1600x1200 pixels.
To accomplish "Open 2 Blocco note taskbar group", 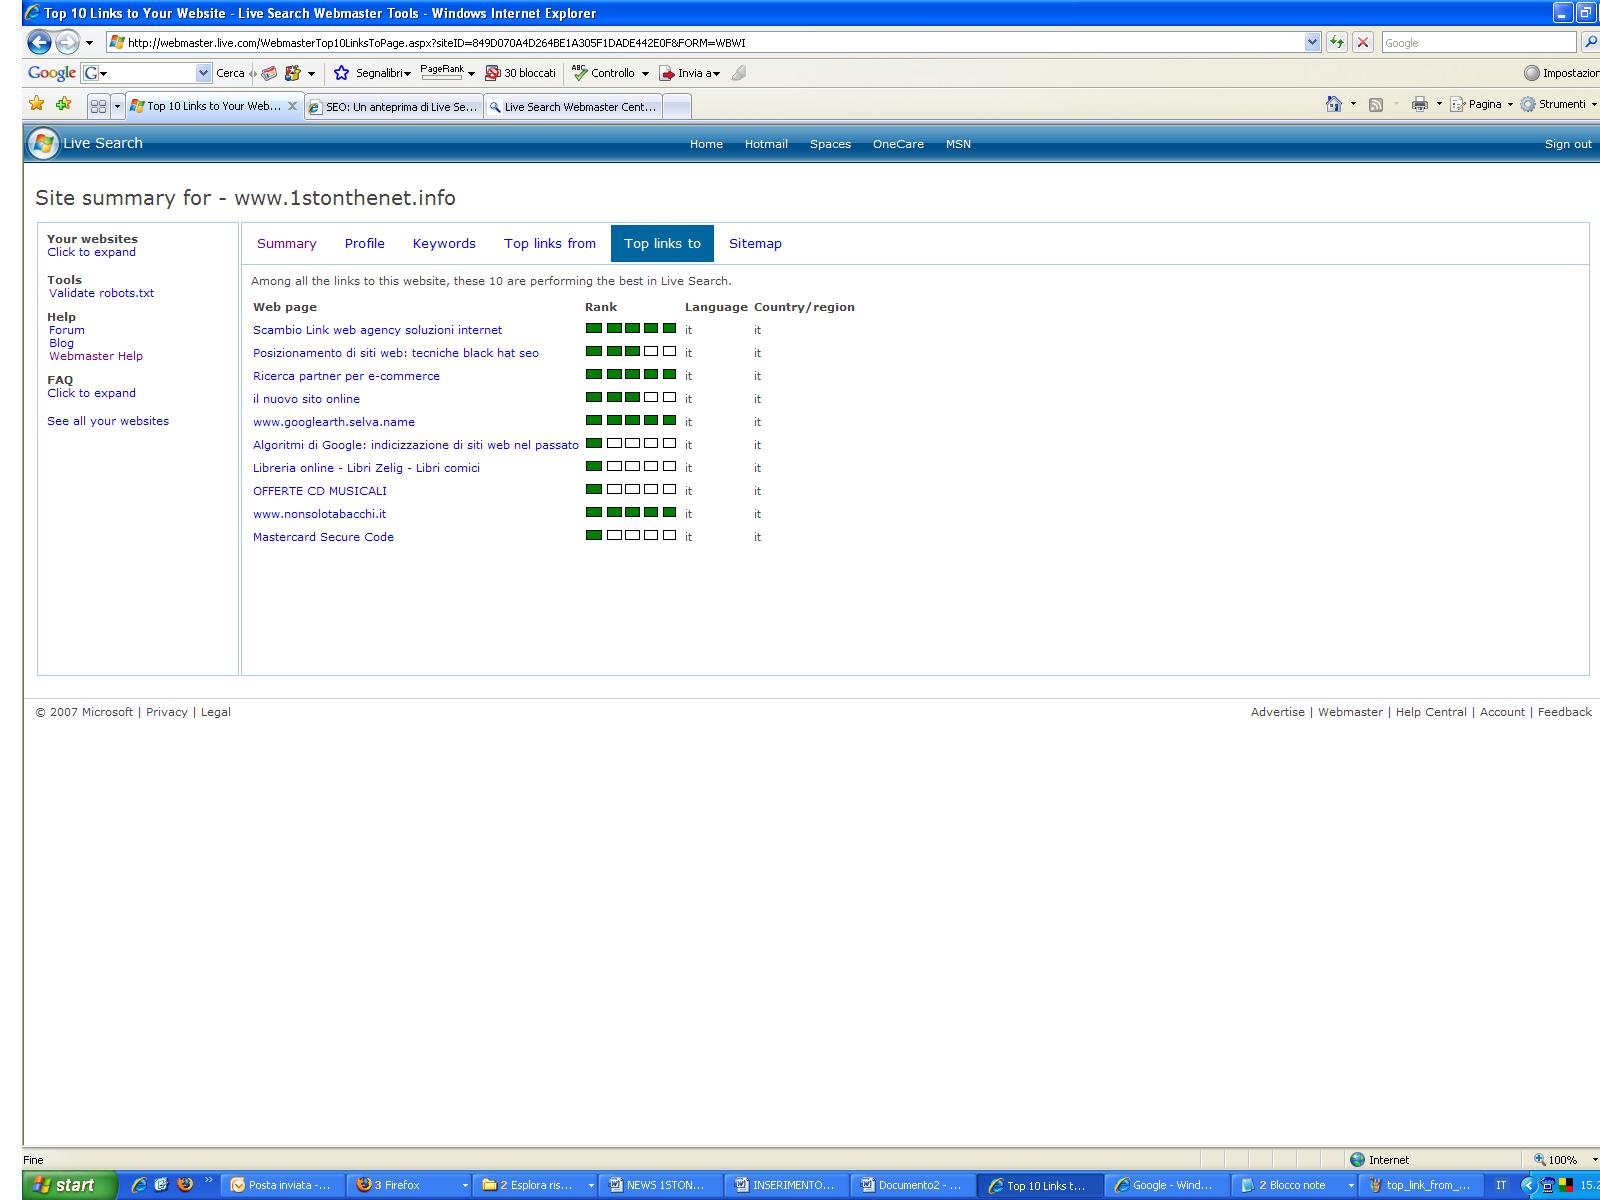I will coord(1296,1185).
